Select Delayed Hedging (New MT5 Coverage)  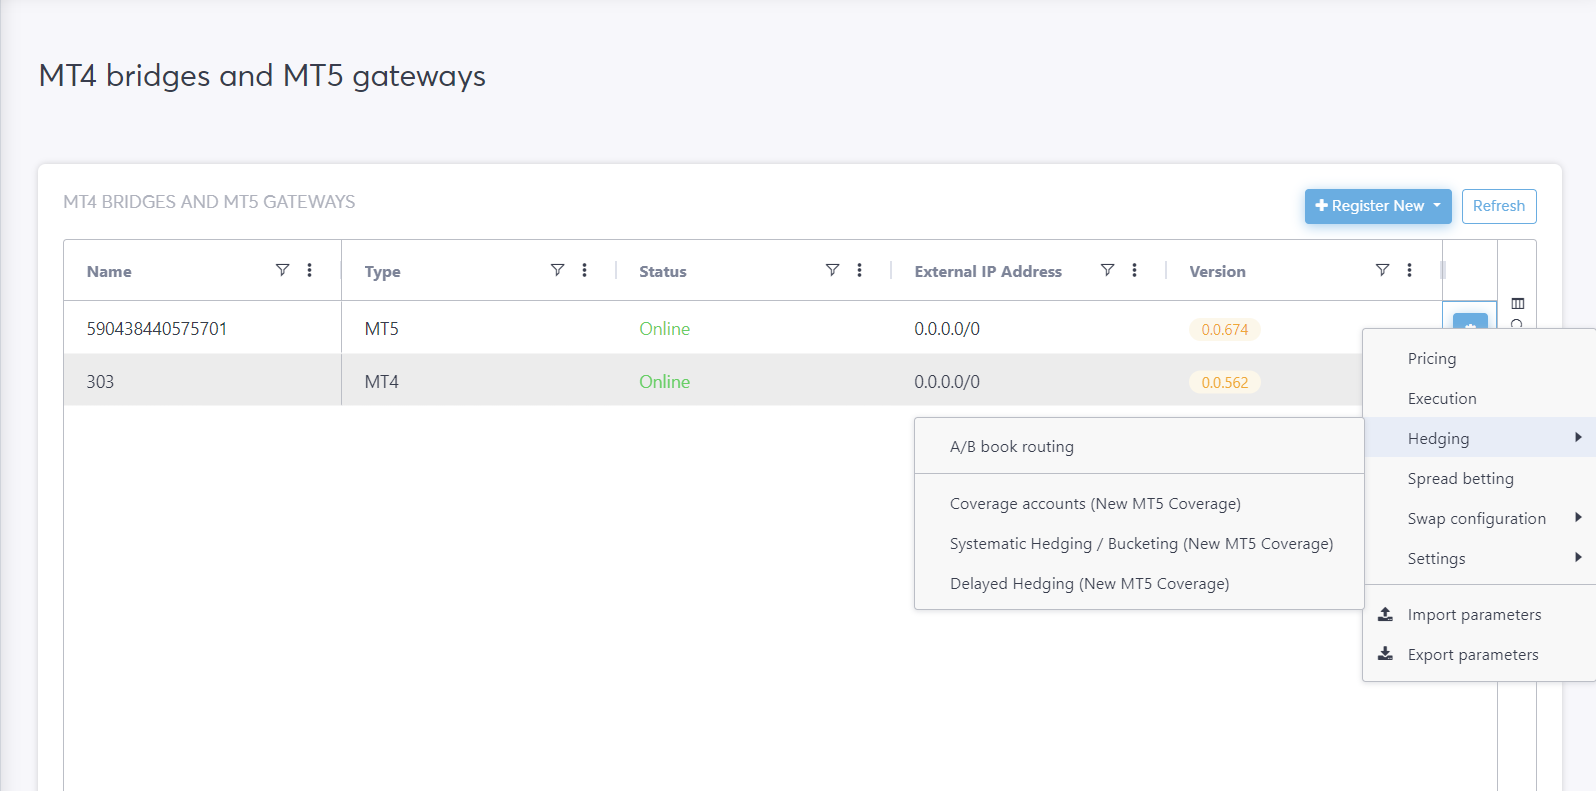[x=1089, y=584]
